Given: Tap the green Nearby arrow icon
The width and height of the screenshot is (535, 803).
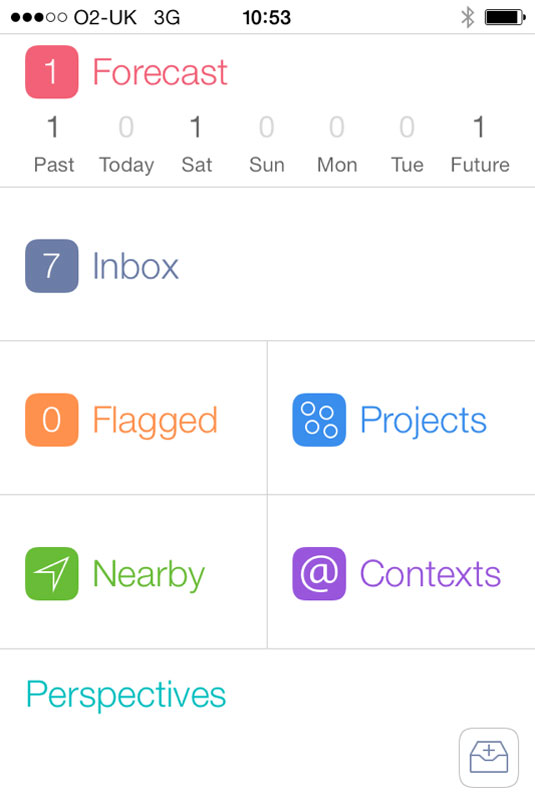Looking at the screenshot, I should coord(52,574).
